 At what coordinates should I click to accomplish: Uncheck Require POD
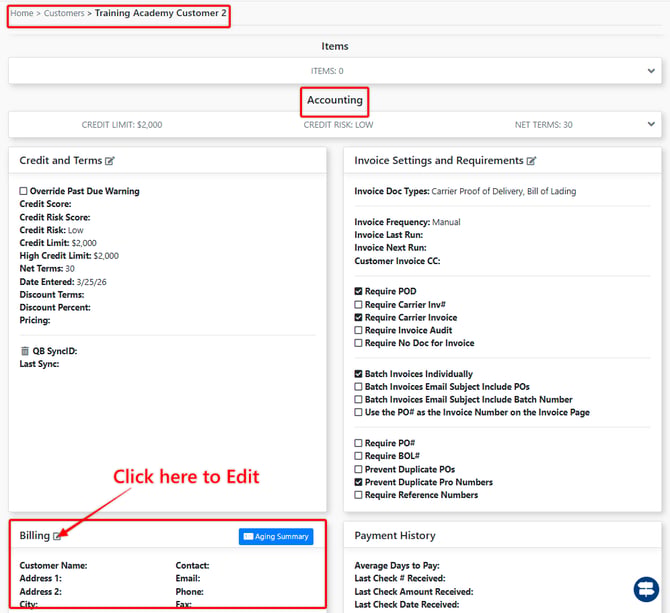(x=359, y=291)
